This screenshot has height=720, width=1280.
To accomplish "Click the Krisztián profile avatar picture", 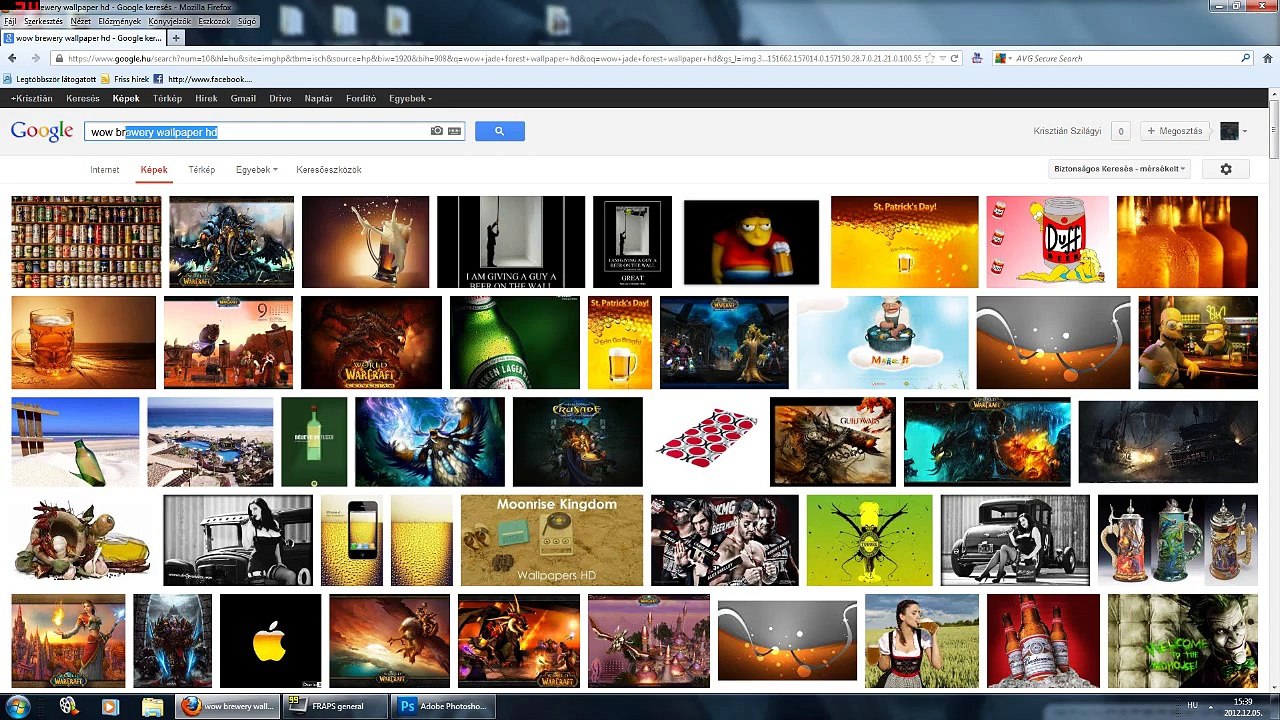I will tap(1229, 131).
